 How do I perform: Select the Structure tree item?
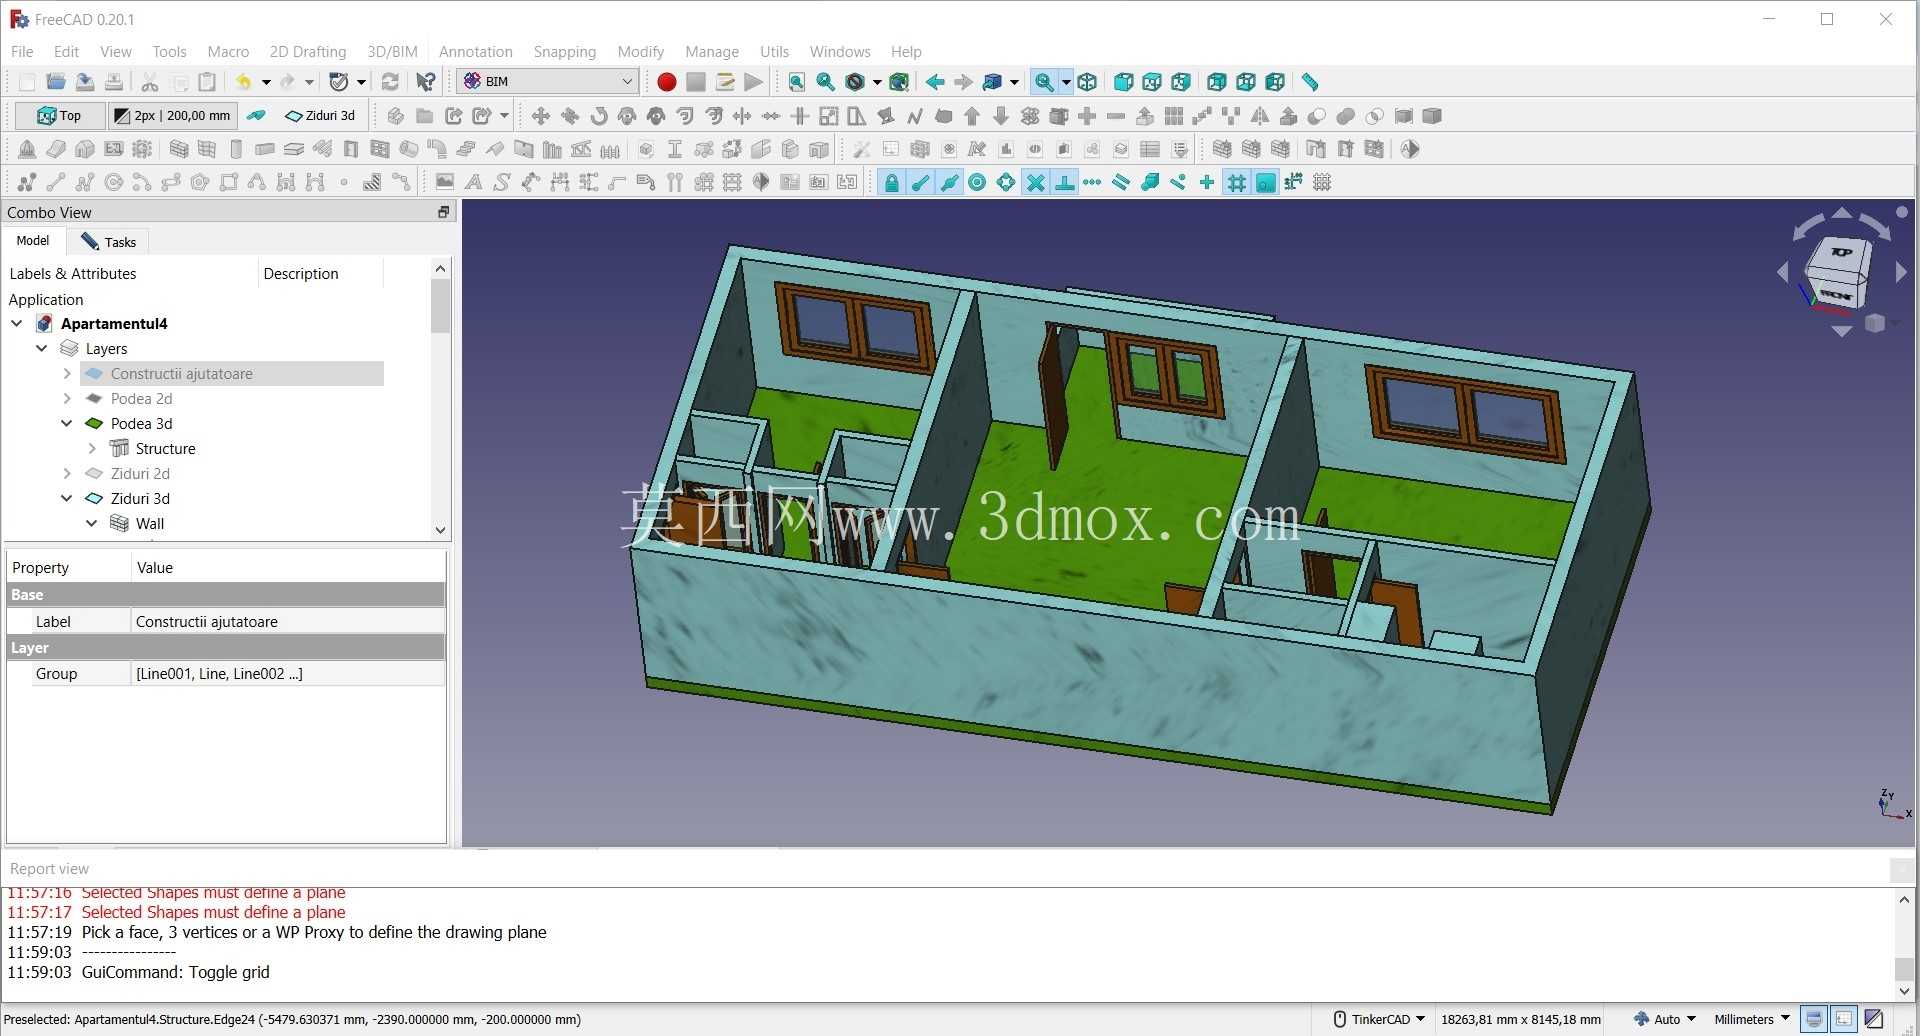(165, 448)
